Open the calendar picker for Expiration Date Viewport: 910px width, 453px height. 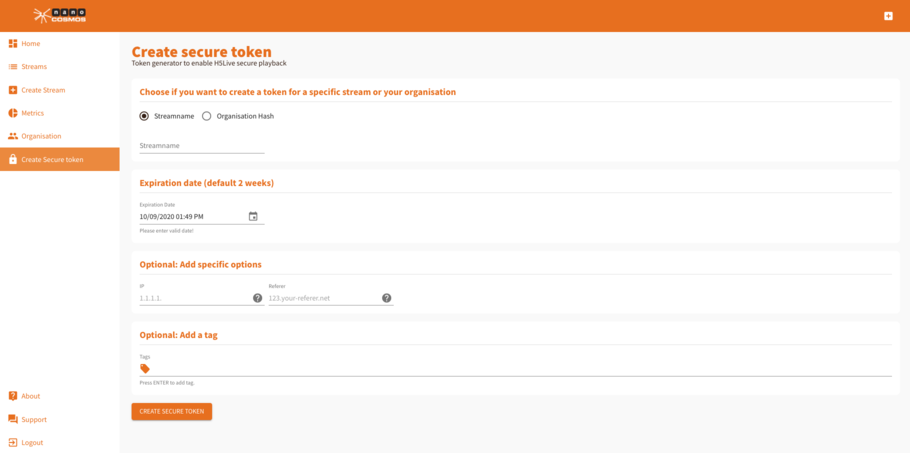point(253,216)
